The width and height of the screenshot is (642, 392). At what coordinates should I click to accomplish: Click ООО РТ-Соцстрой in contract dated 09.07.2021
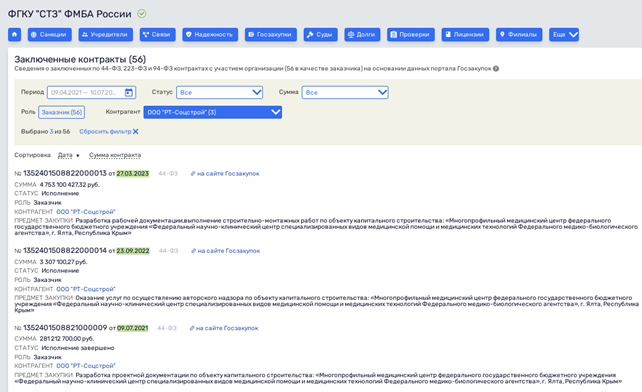coord(86,366)
